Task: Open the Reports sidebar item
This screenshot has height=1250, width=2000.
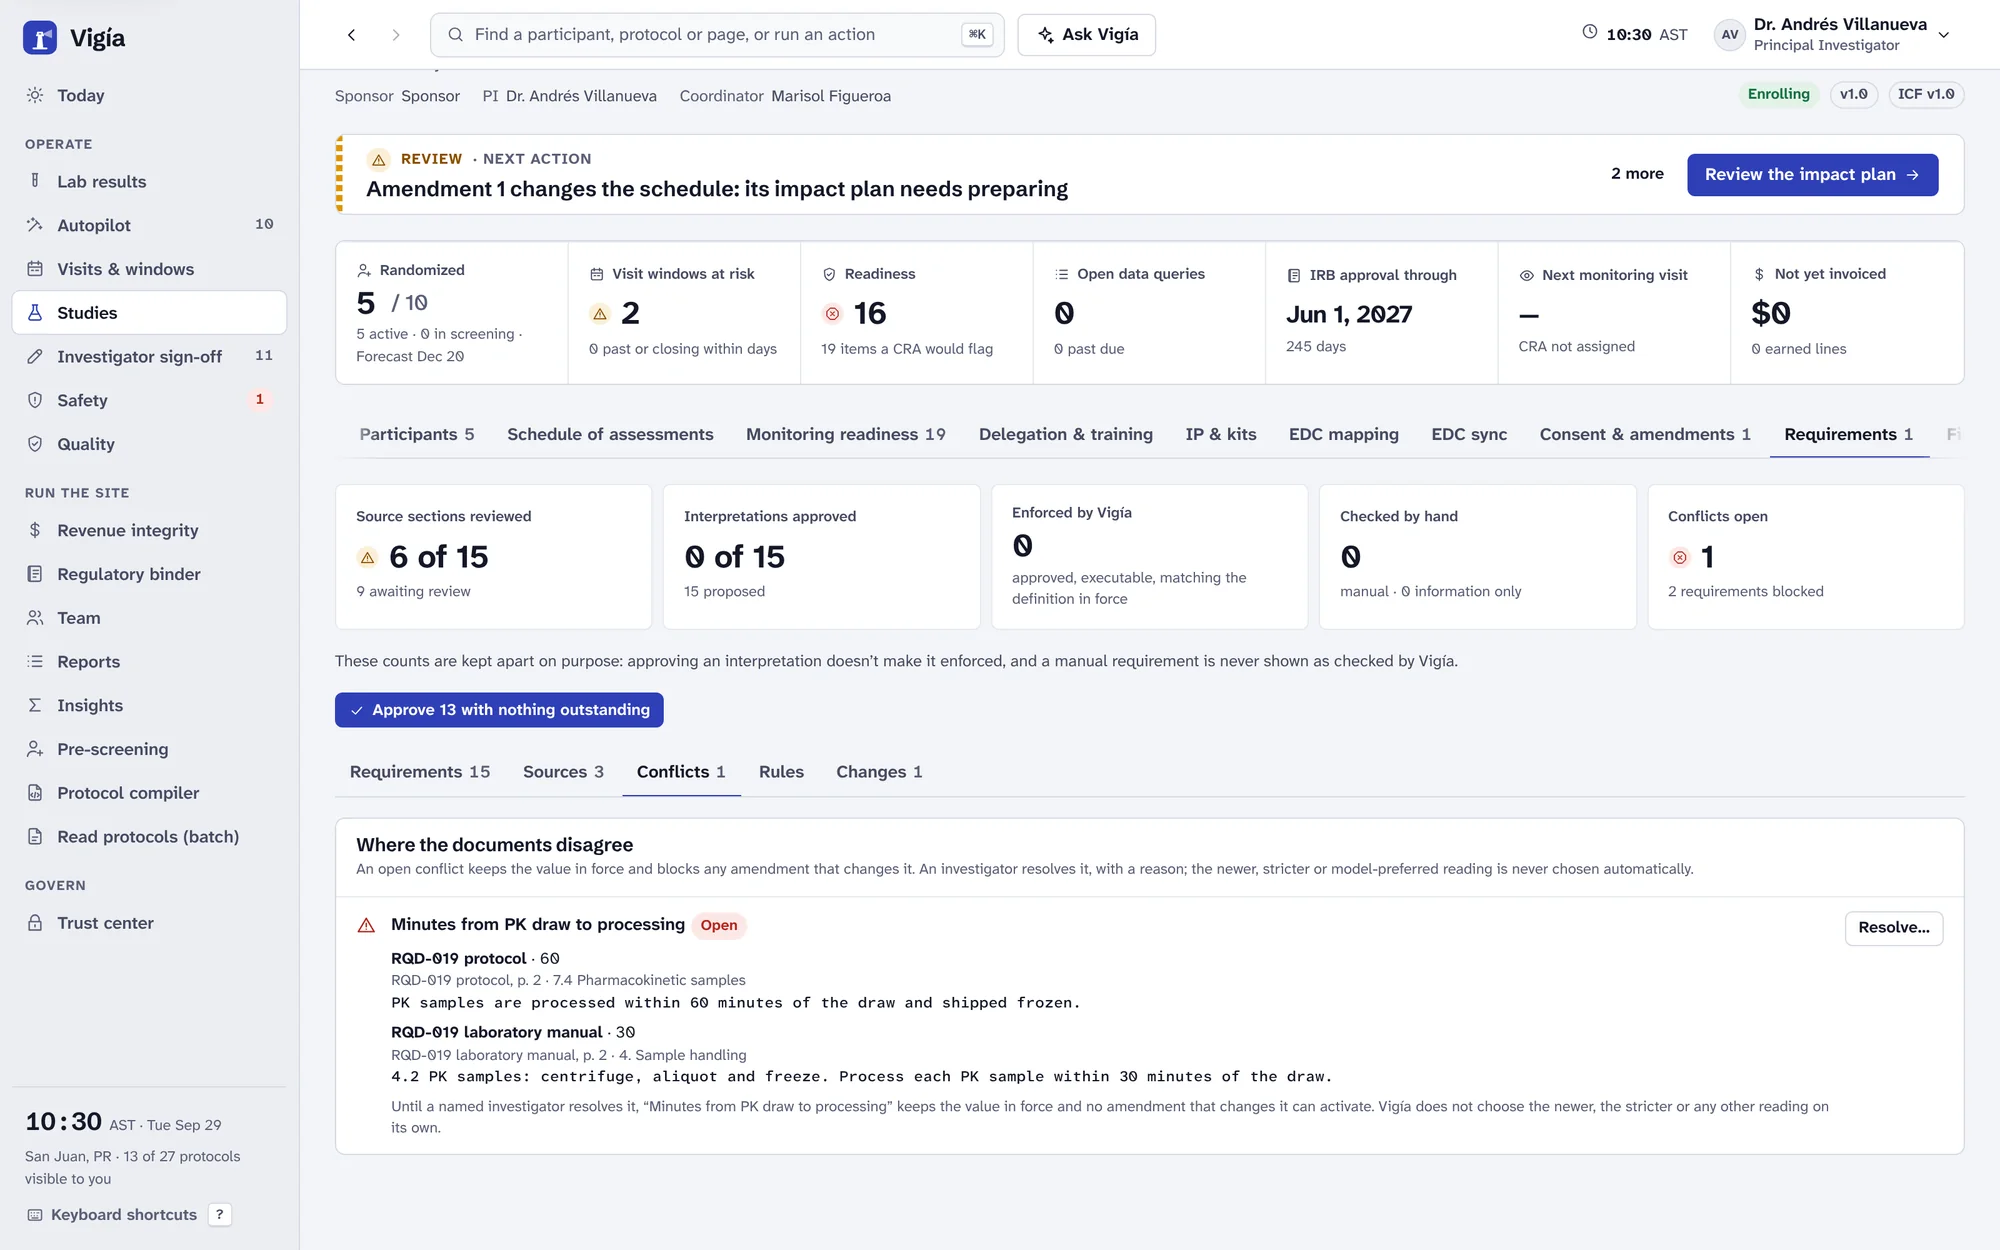Action: click(148, 662)
